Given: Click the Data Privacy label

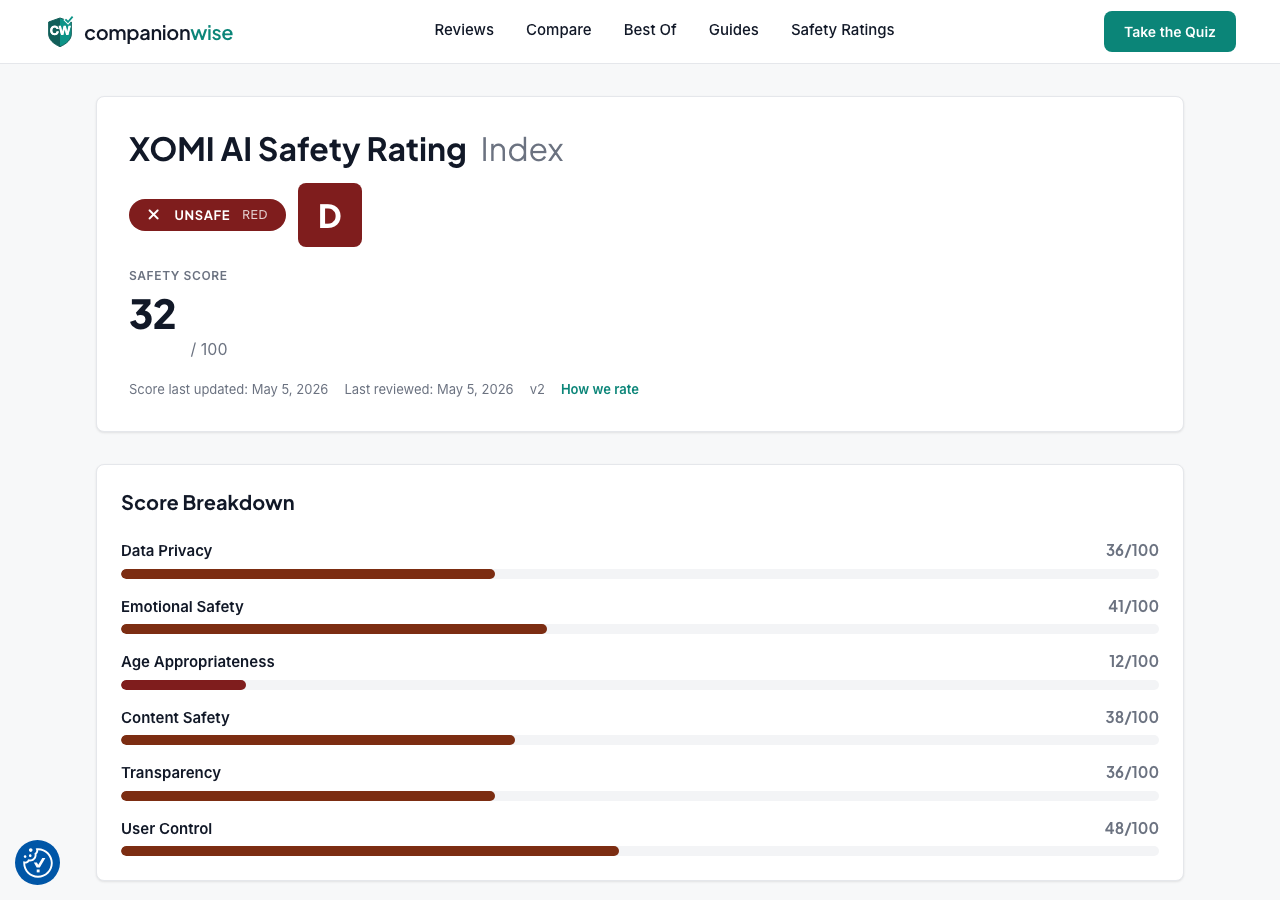Looking at the screenshot, I should pyautogui.click(x=167, y=551).
